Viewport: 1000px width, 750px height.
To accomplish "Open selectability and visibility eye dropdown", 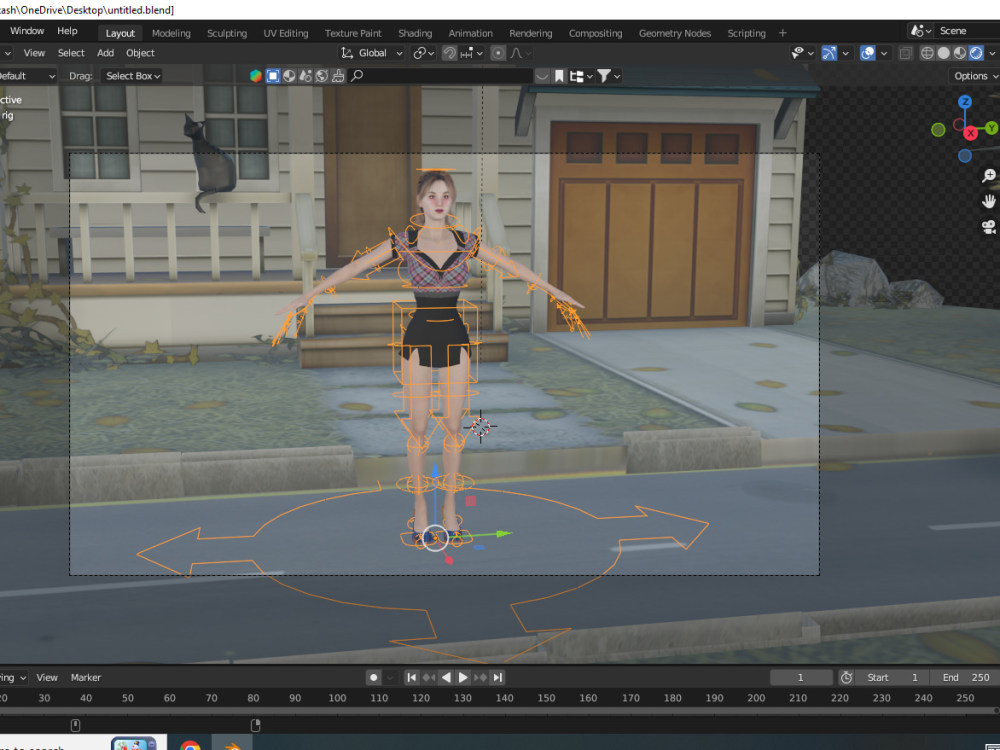I will pos(802,54).
